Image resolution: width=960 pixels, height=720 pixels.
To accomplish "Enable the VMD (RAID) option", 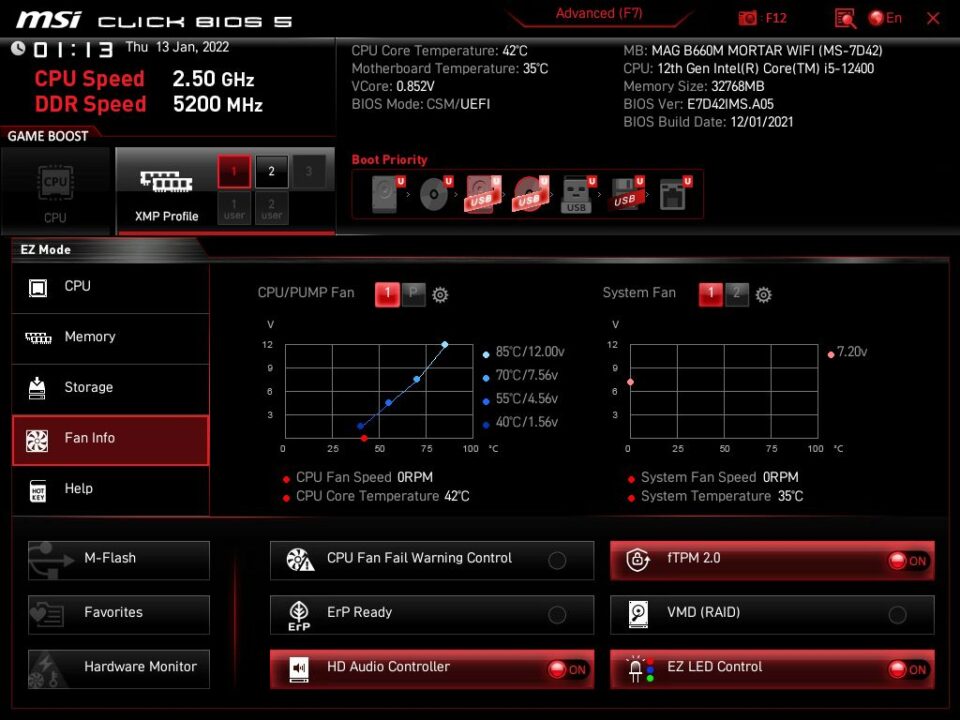I will [x=897, y=615].
